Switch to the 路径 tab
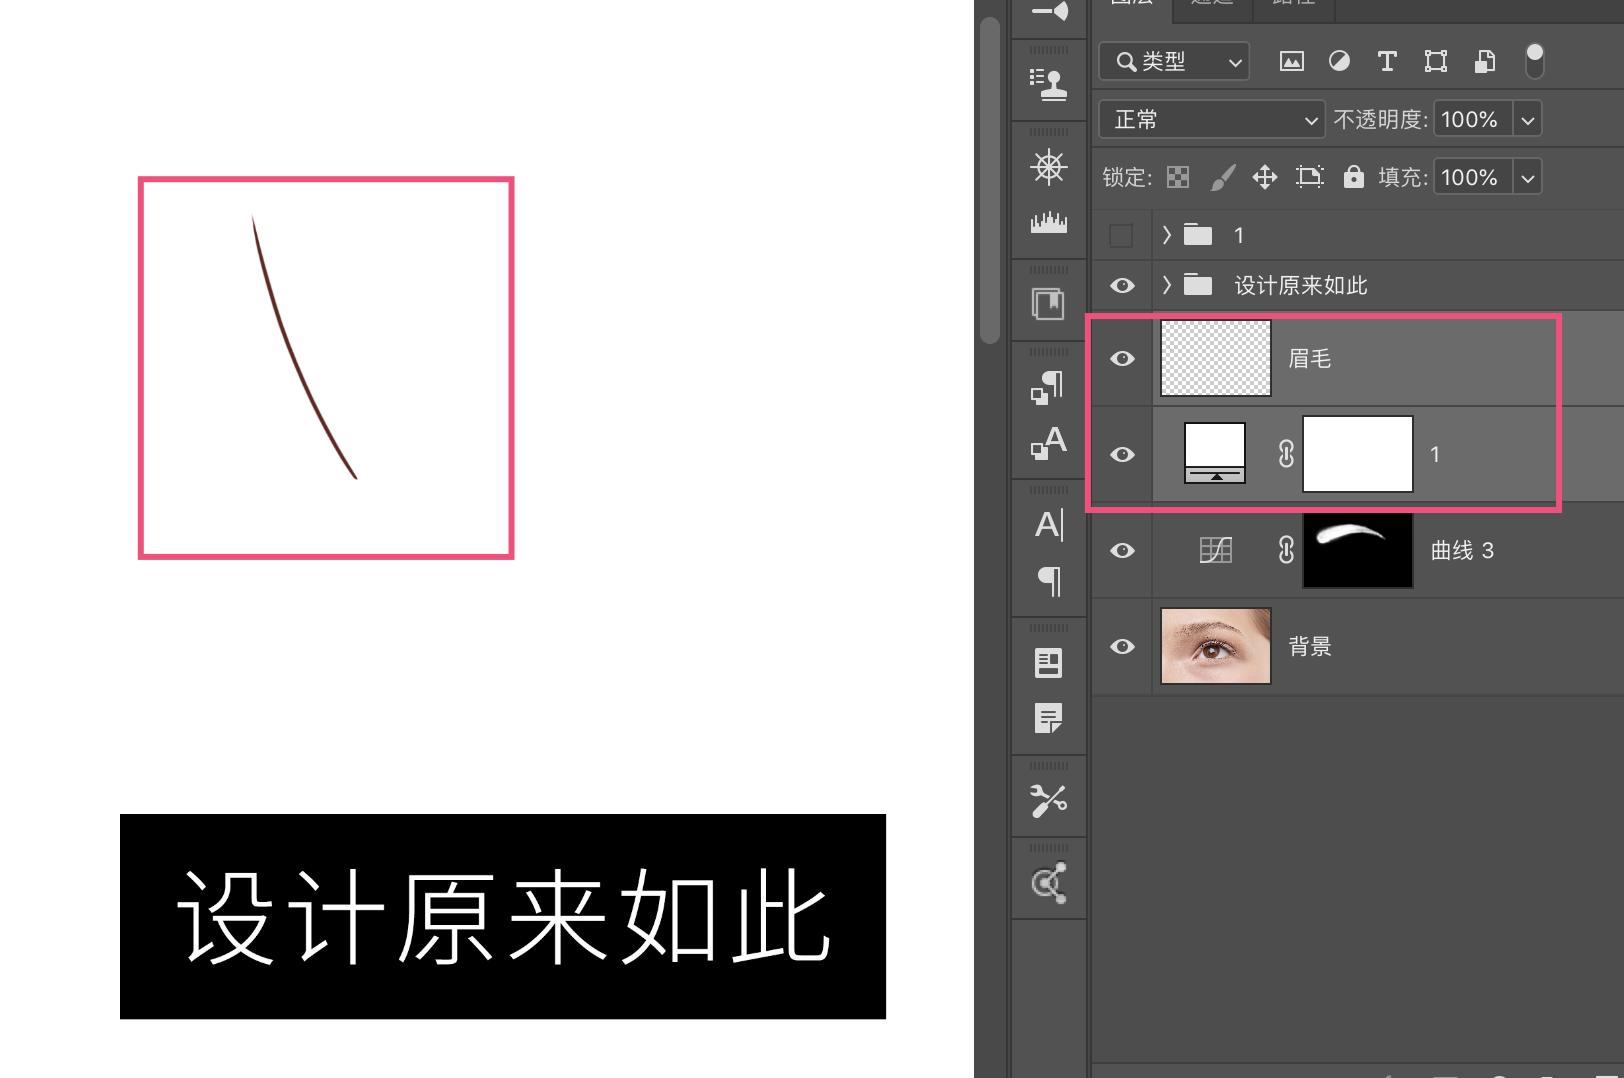The width and height of the screenshot is (1624, 1078). 1293,5
